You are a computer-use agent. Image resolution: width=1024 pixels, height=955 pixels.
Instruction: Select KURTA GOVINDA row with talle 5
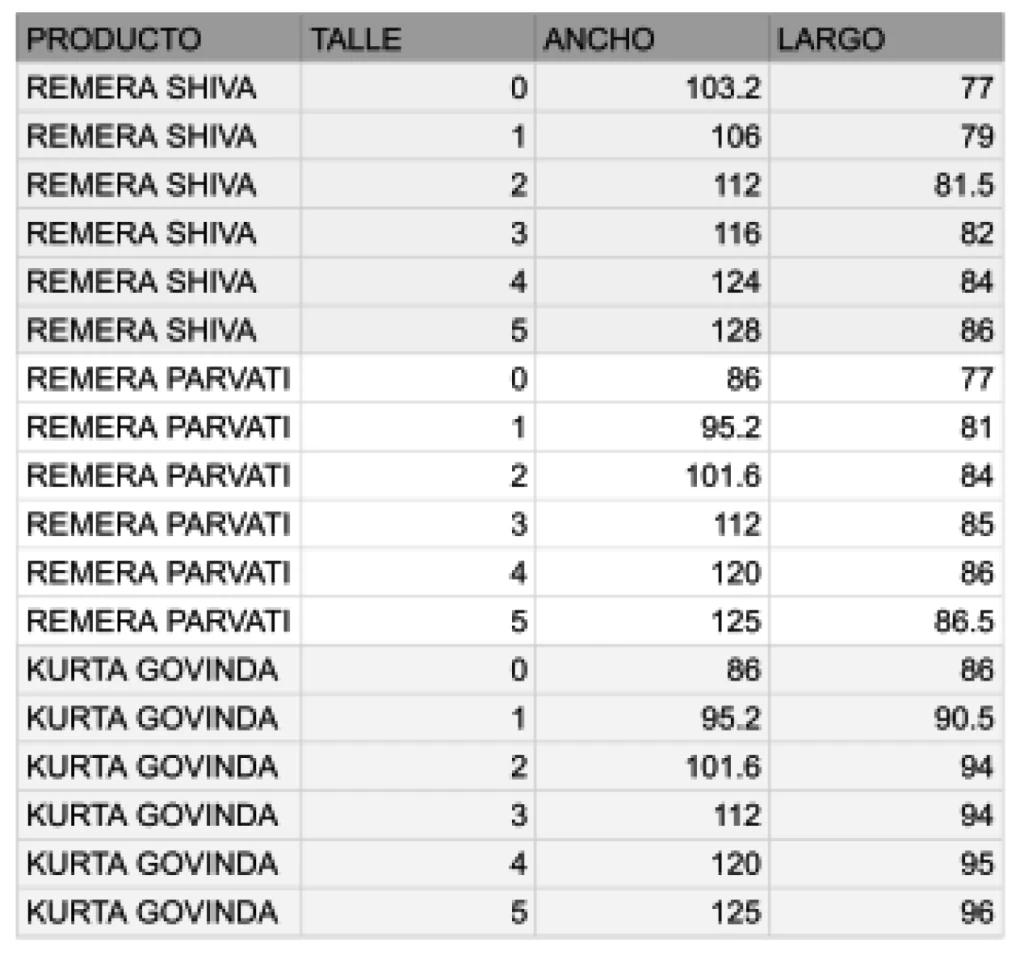click(x=510, y=911)
